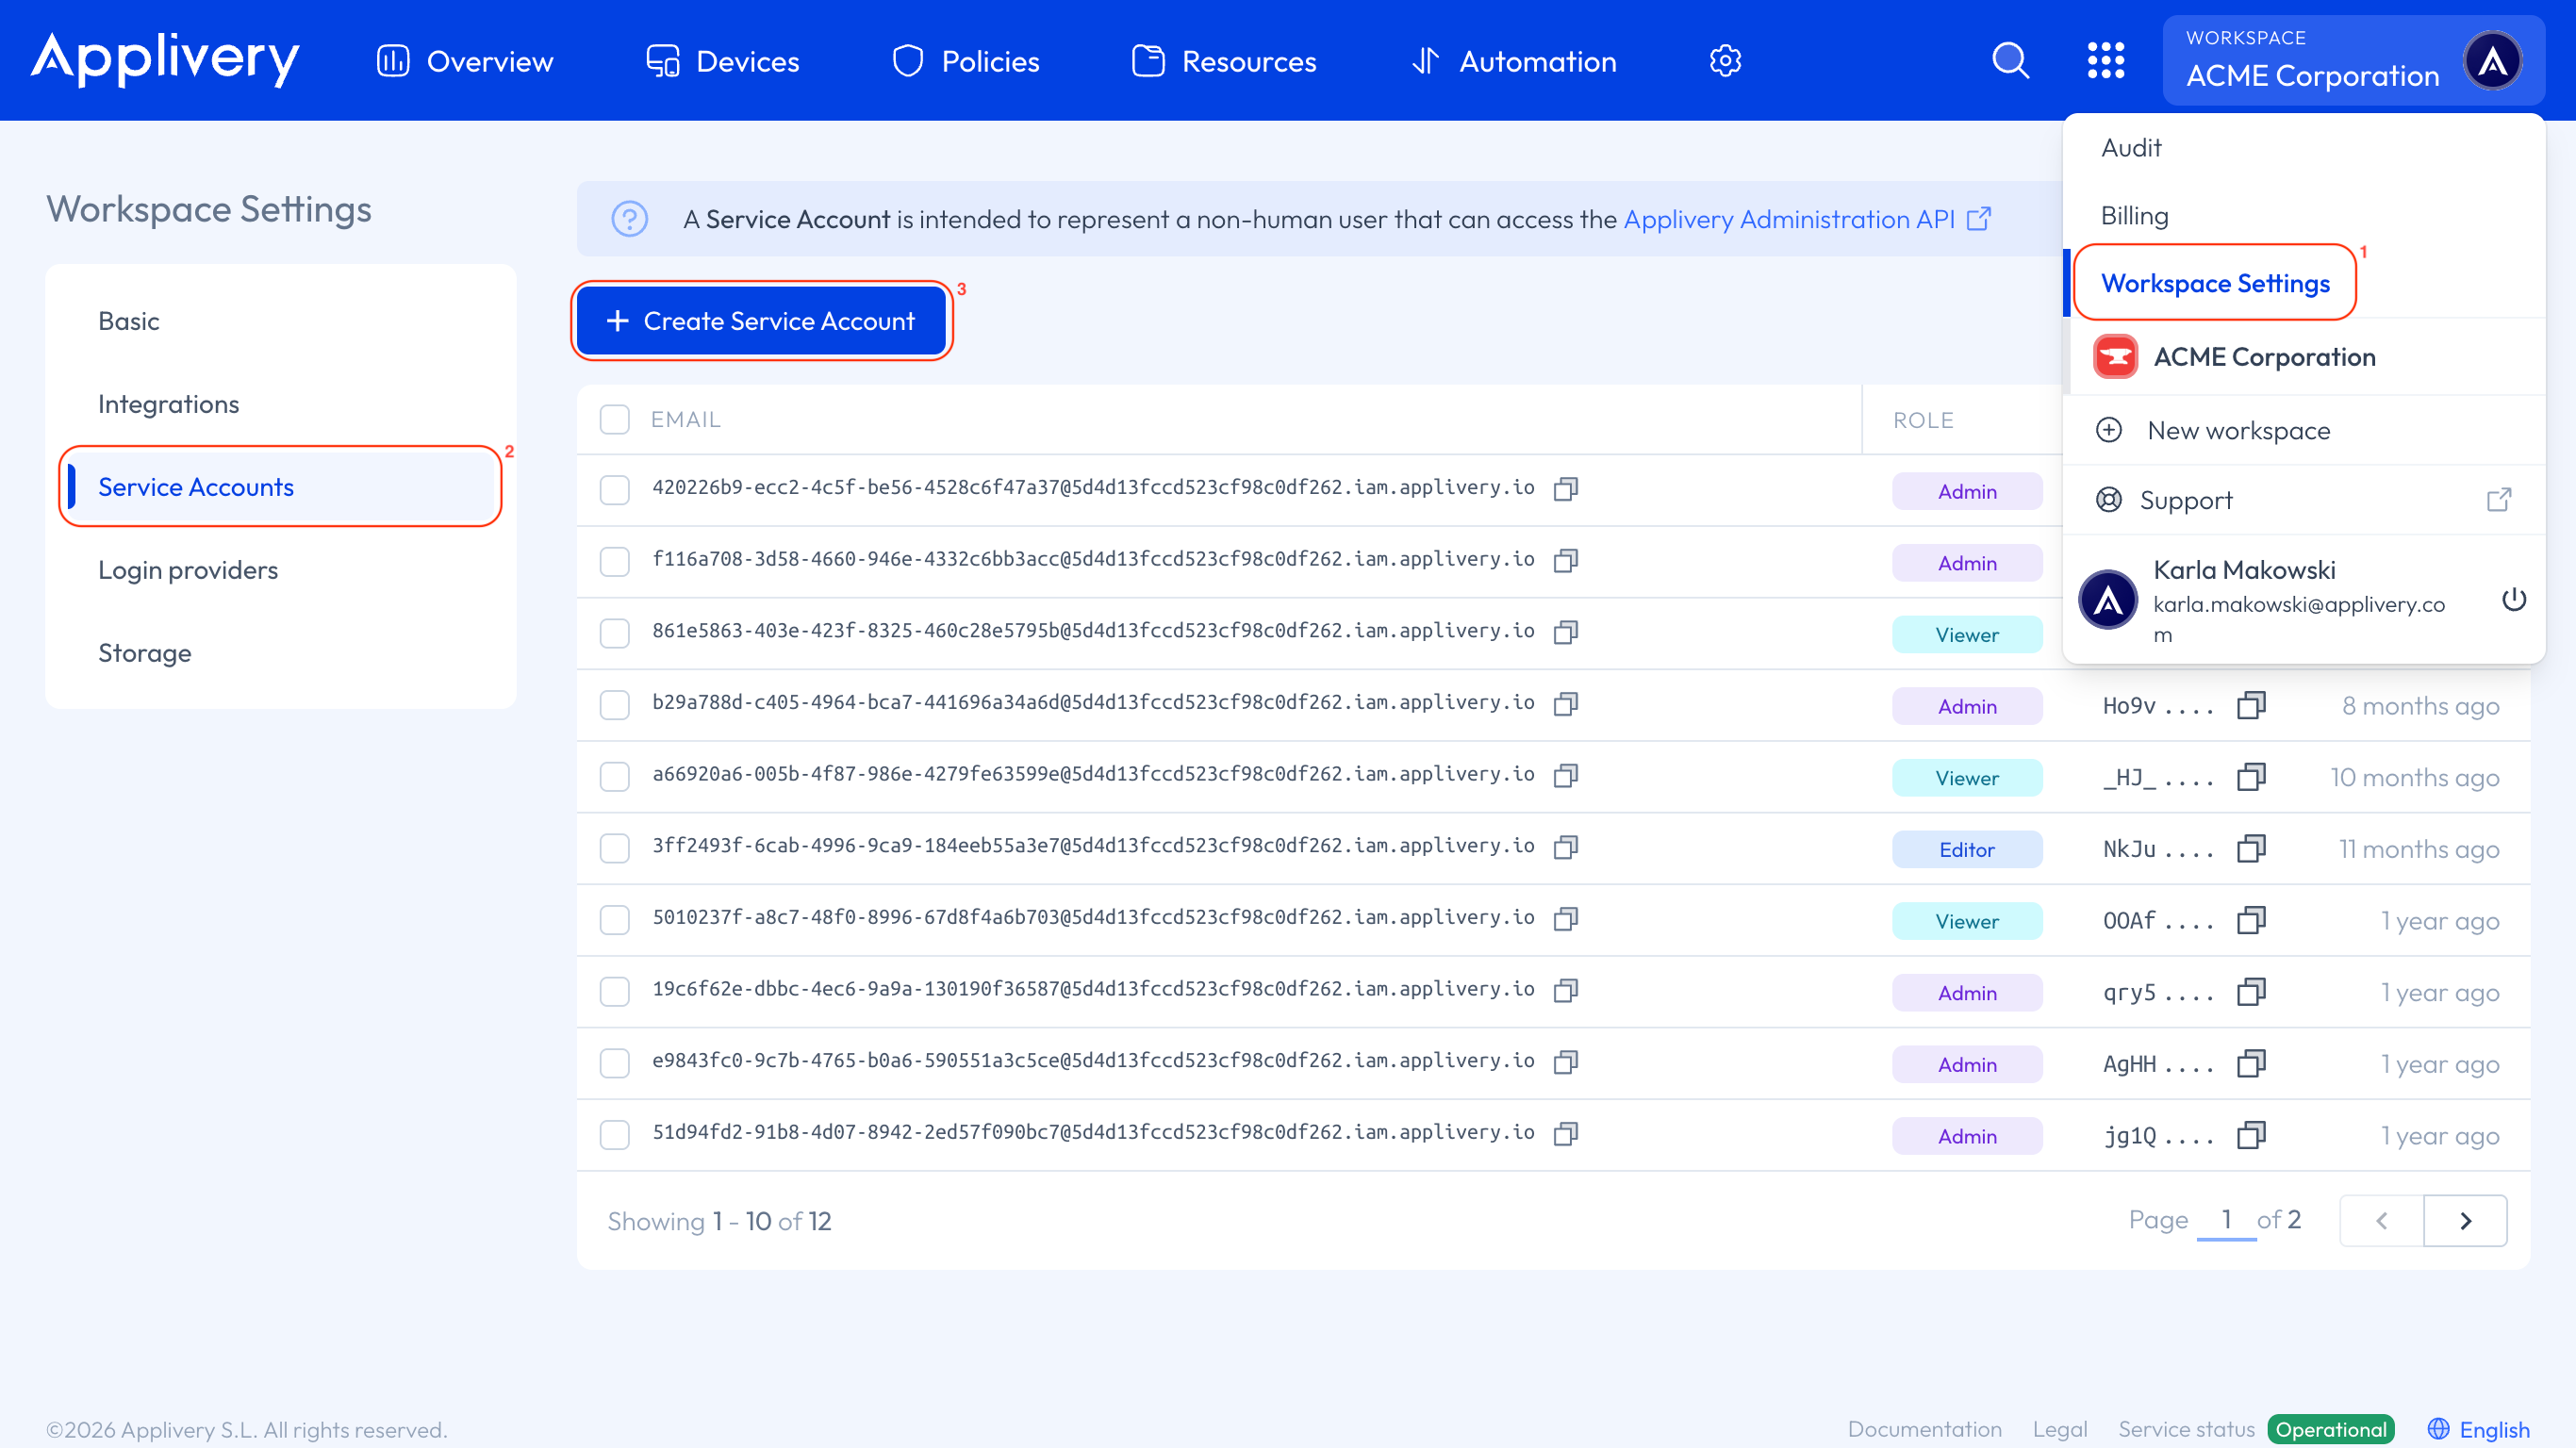Viewport: 2576px width, 1448px height.
Task: Tick checkbox for 3ff2493f account row
Action: tap(614, 848)
